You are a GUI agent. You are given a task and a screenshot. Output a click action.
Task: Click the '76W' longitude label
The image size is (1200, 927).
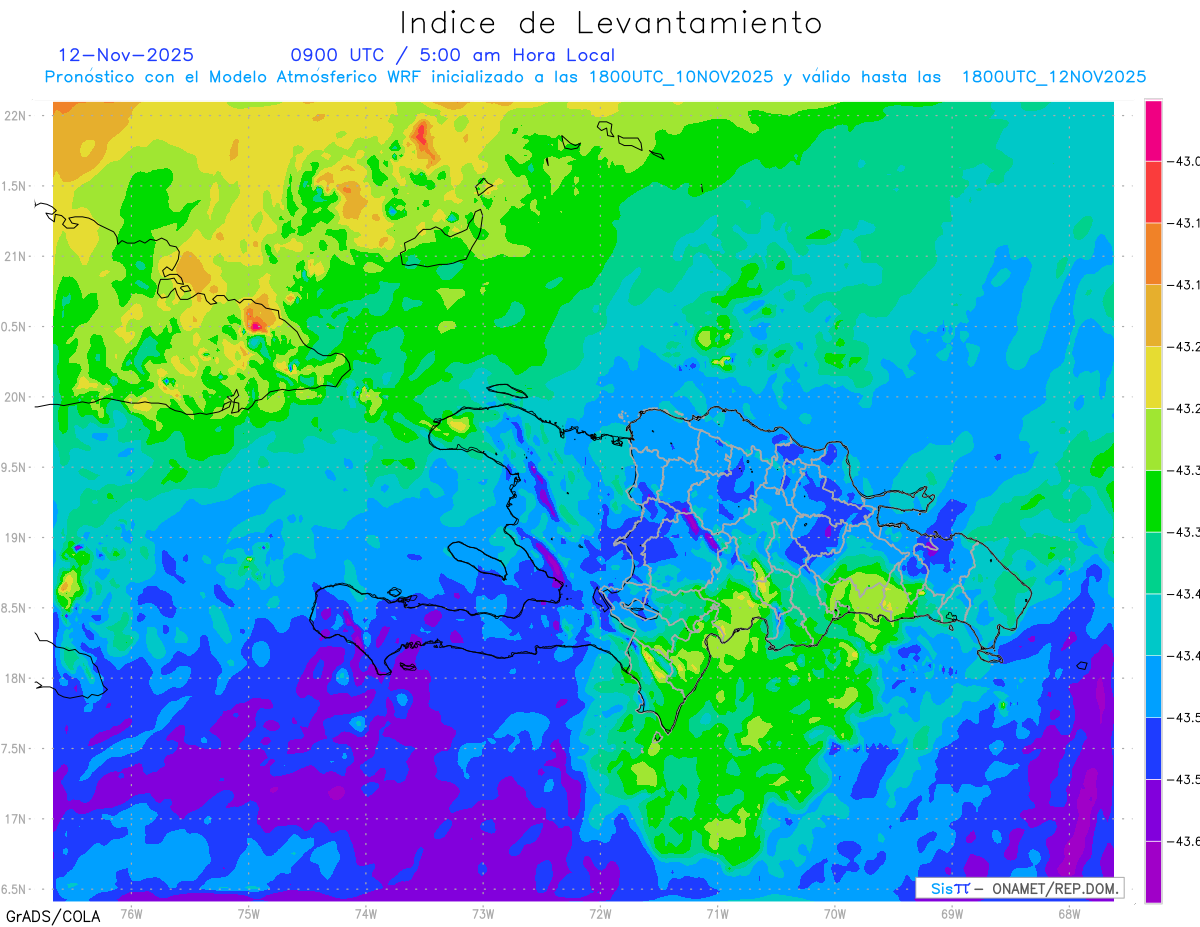coord(131,912)
